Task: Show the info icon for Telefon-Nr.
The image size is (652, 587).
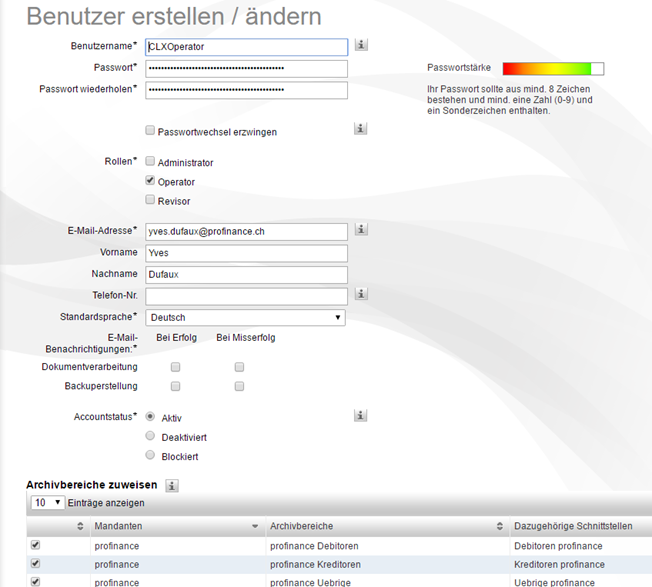Action: 361,294
